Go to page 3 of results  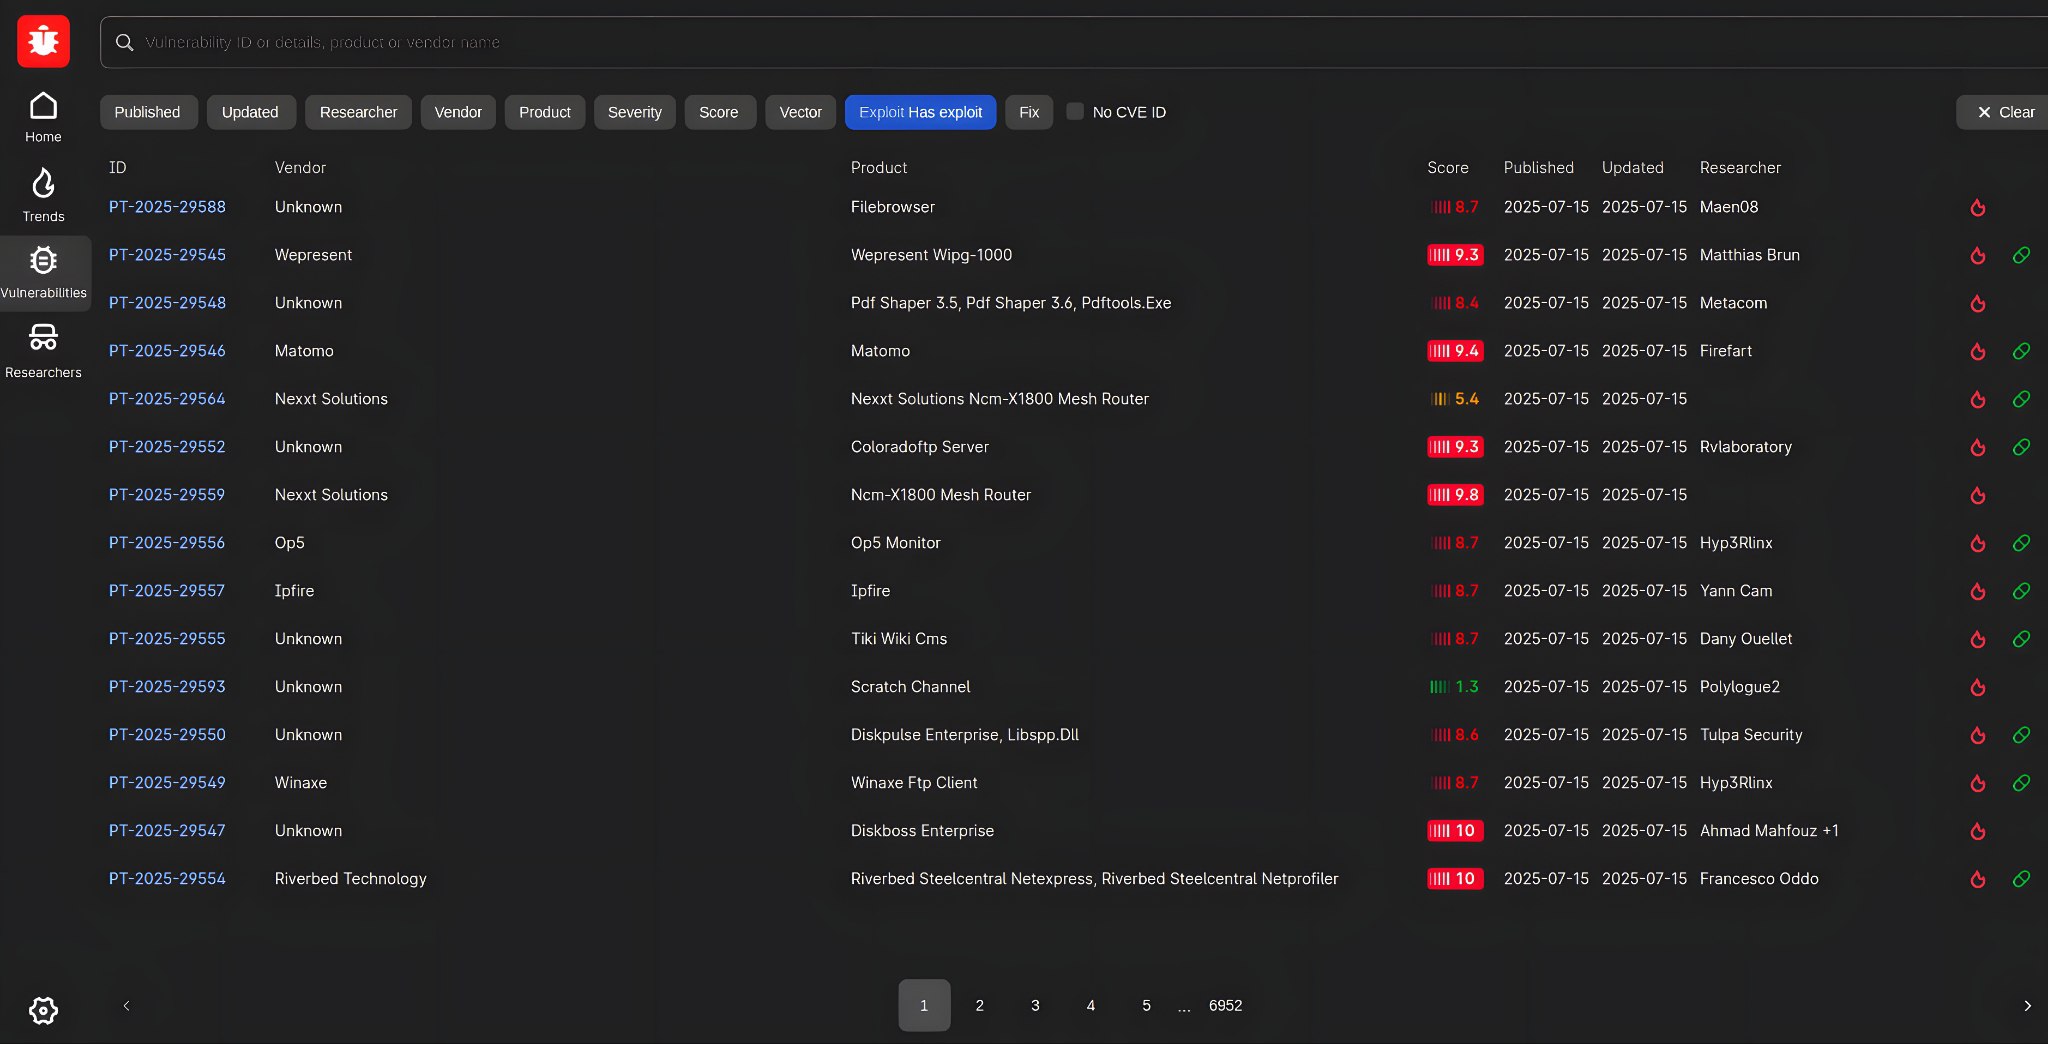(x=1035, y=1005)
